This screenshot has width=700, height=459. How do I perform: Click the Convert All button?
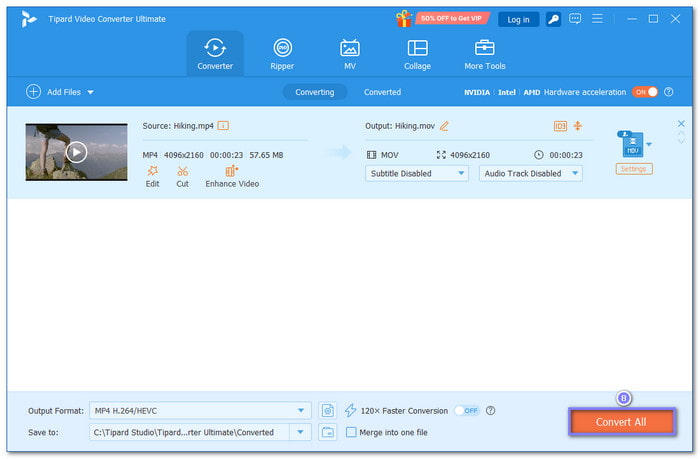[x=622, y=421]
